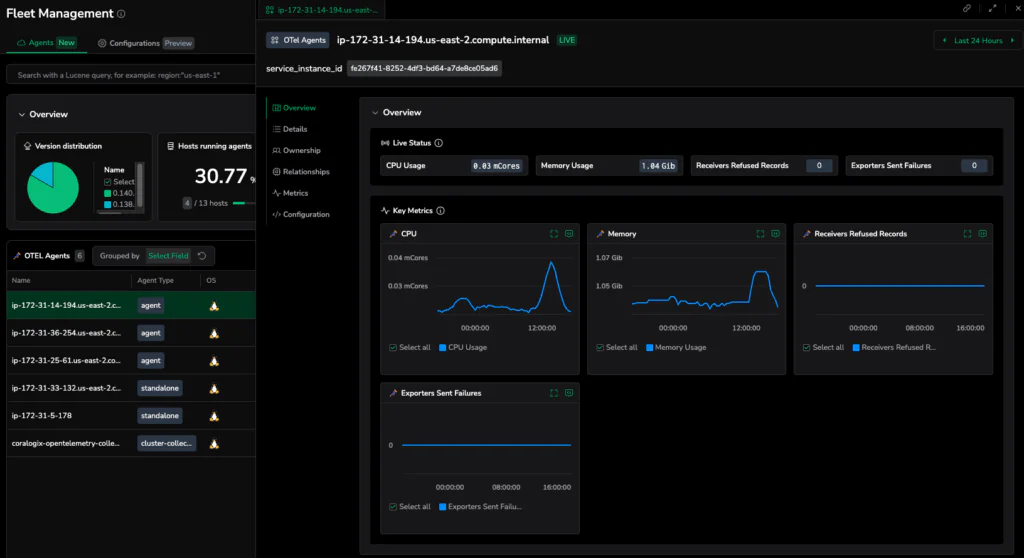Collapse the Overview section in agent panel
The image size is (1024, 558).
374,113
